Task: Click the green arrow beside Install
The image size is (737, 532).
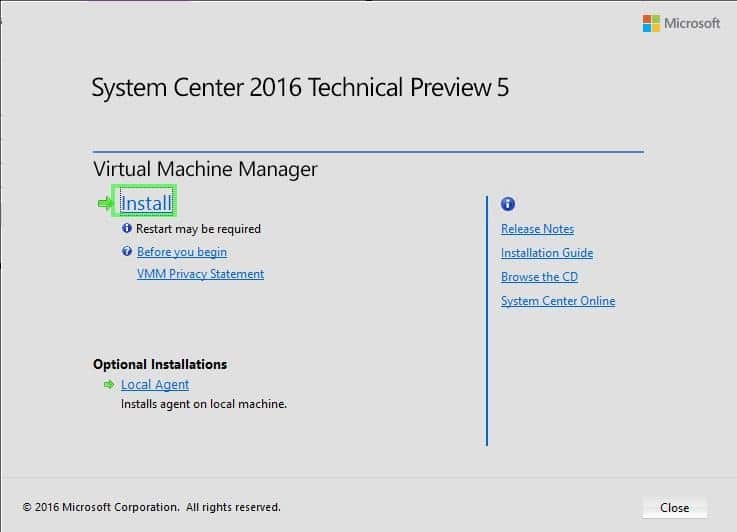Action: coord(105,203)
